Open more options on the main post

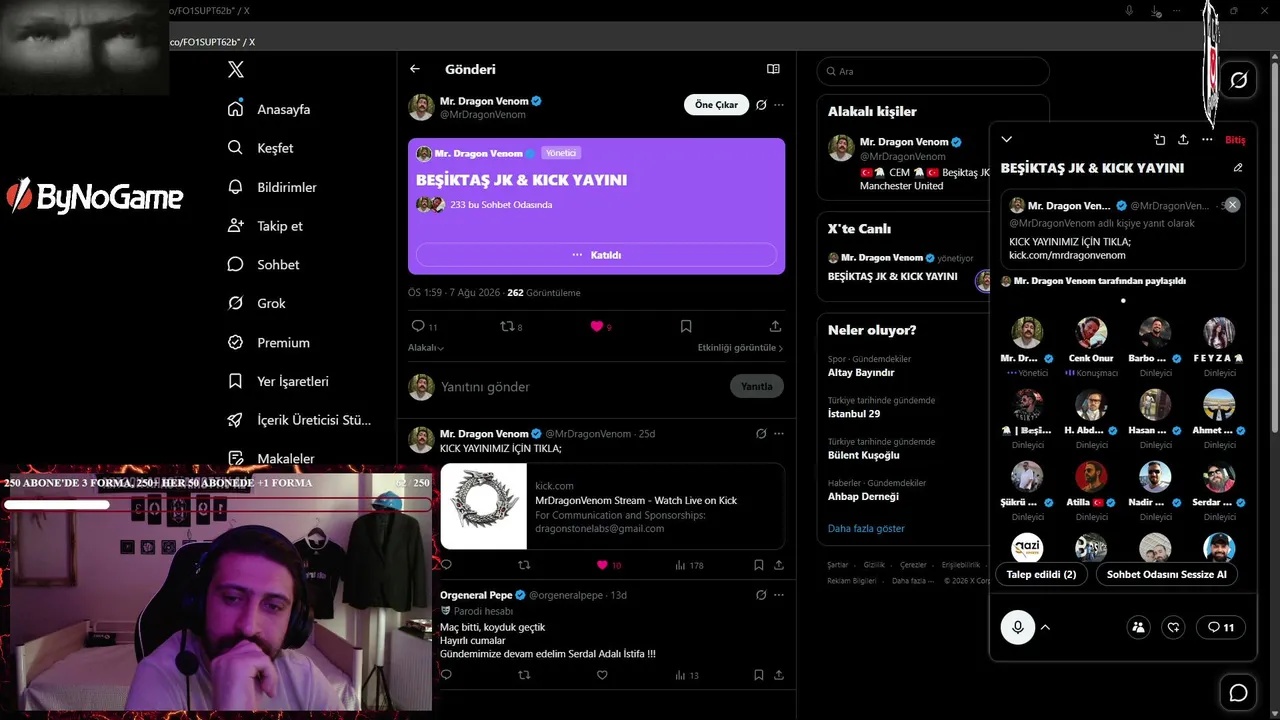pyautogui.click(x=779, y=105)
